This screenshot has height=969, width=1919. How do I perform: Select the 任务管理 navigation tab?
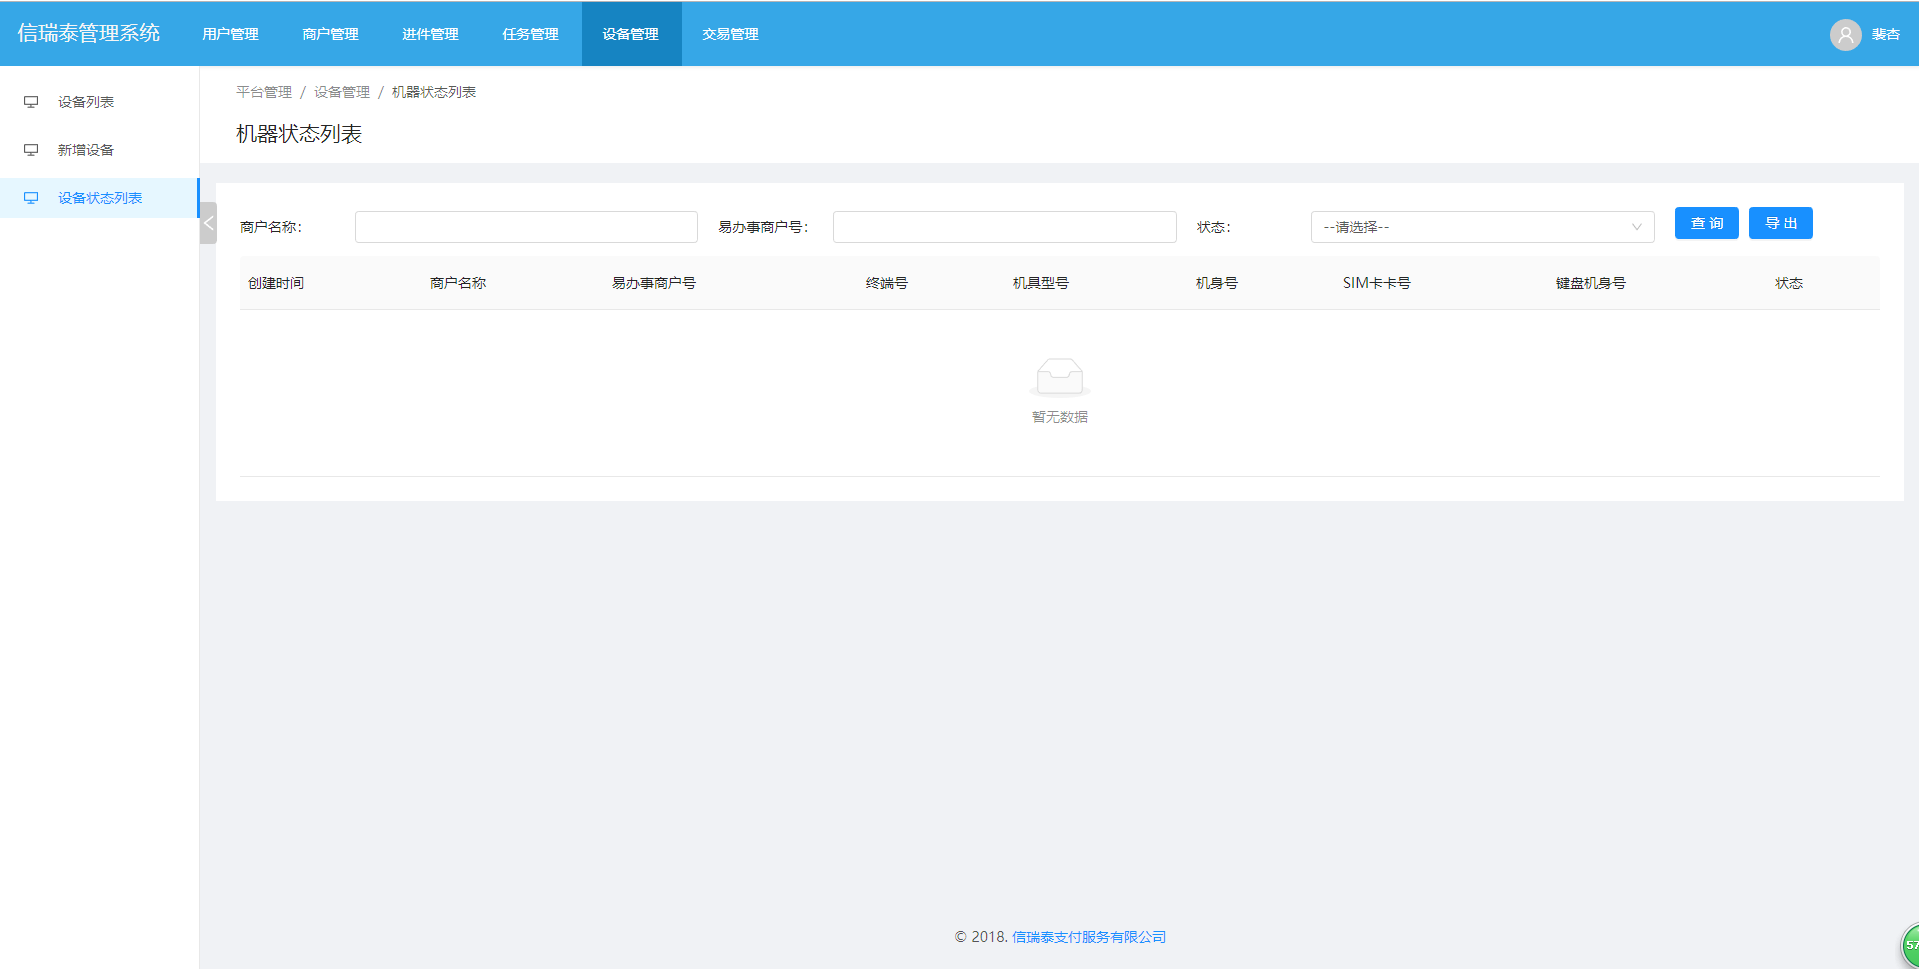click(530, 34)
